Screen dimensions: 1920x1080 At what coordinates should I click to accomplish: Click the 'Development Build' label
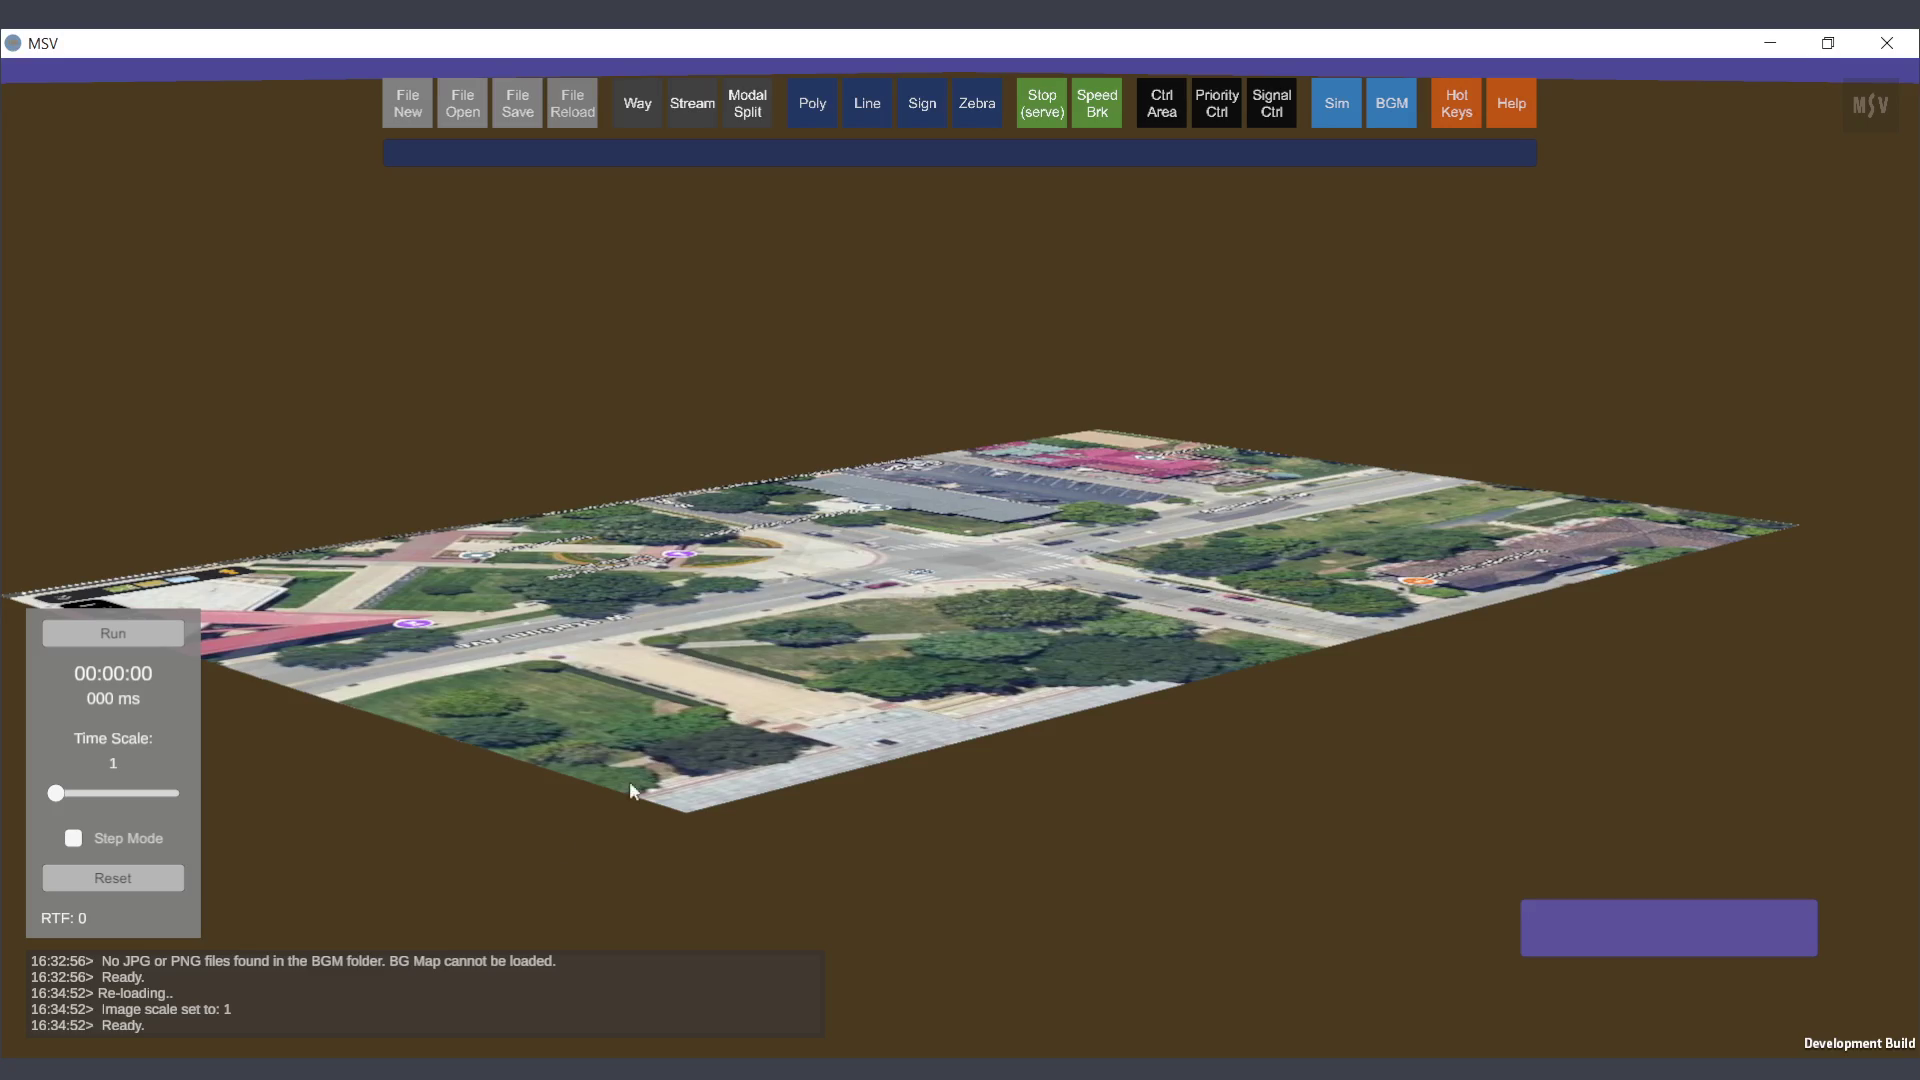(1859, 1043)
